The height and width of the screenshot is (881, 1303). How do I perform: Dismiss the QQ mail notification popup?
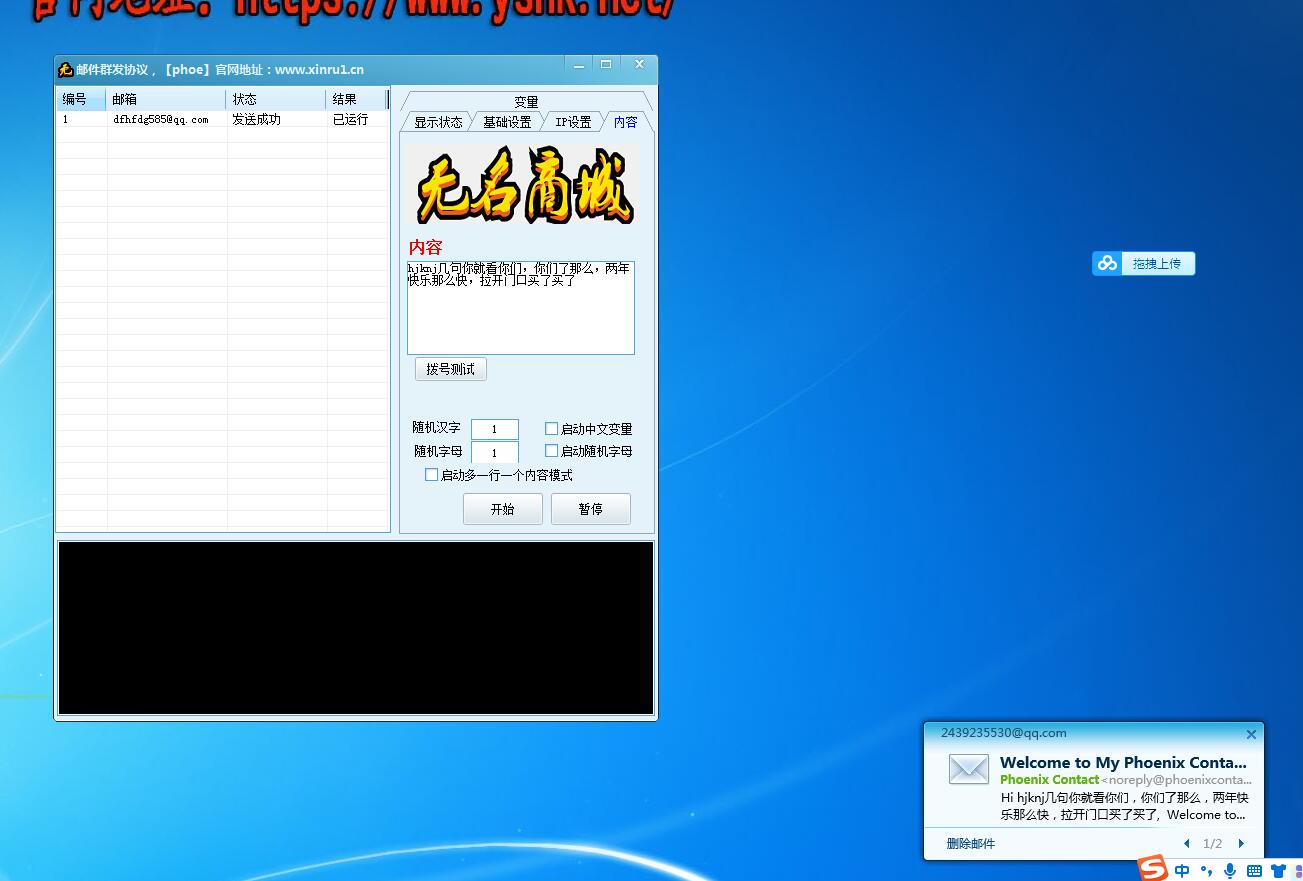pos(1251,734)
